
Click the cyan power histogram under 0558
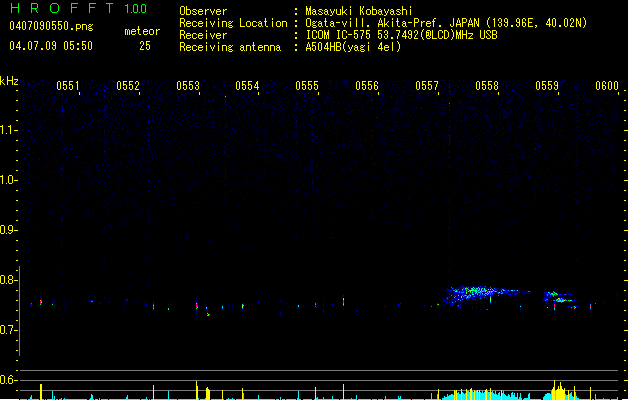481,394
